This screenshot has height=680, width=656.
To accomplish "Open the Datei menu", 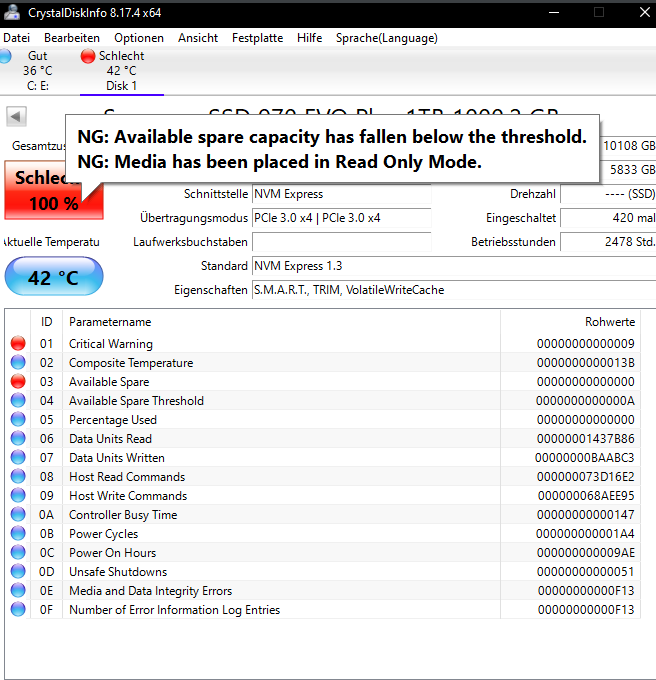I will coord(16,38).
